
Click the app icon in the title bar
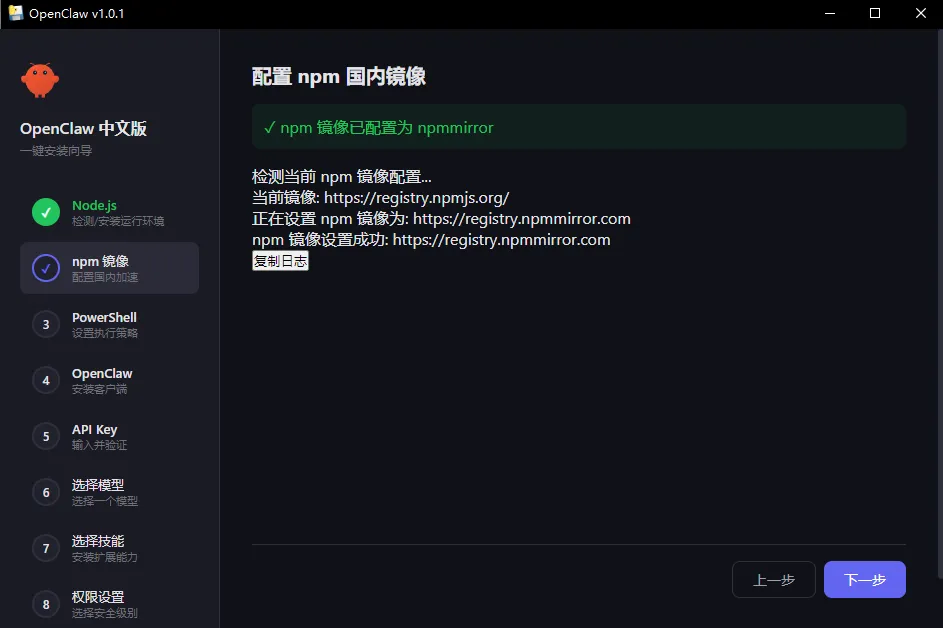[x=16, y=13]
